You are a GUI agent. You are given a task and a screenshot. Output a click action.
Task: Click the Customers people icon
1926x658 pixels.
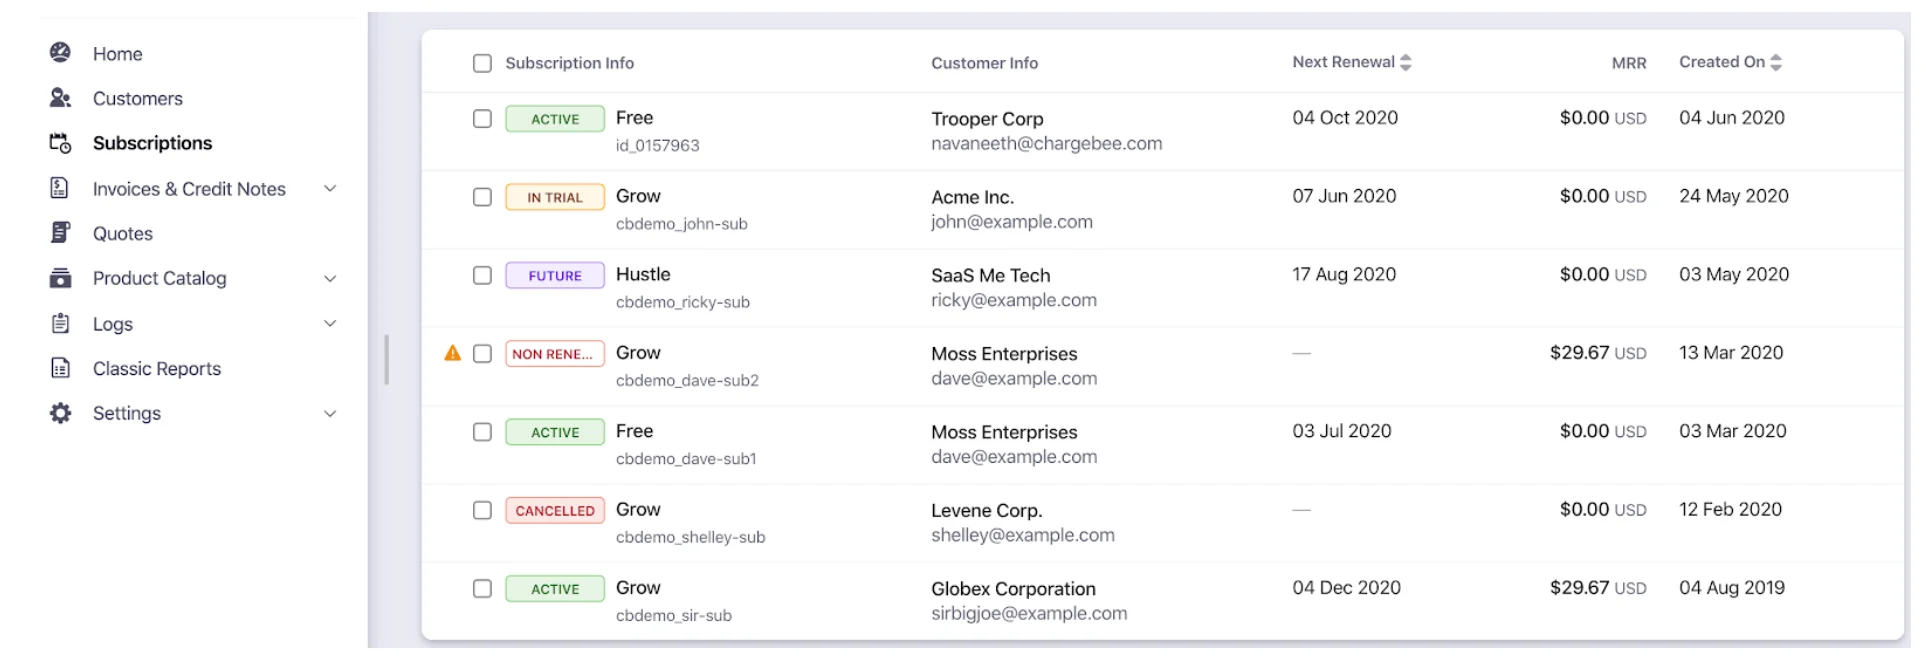60,98
